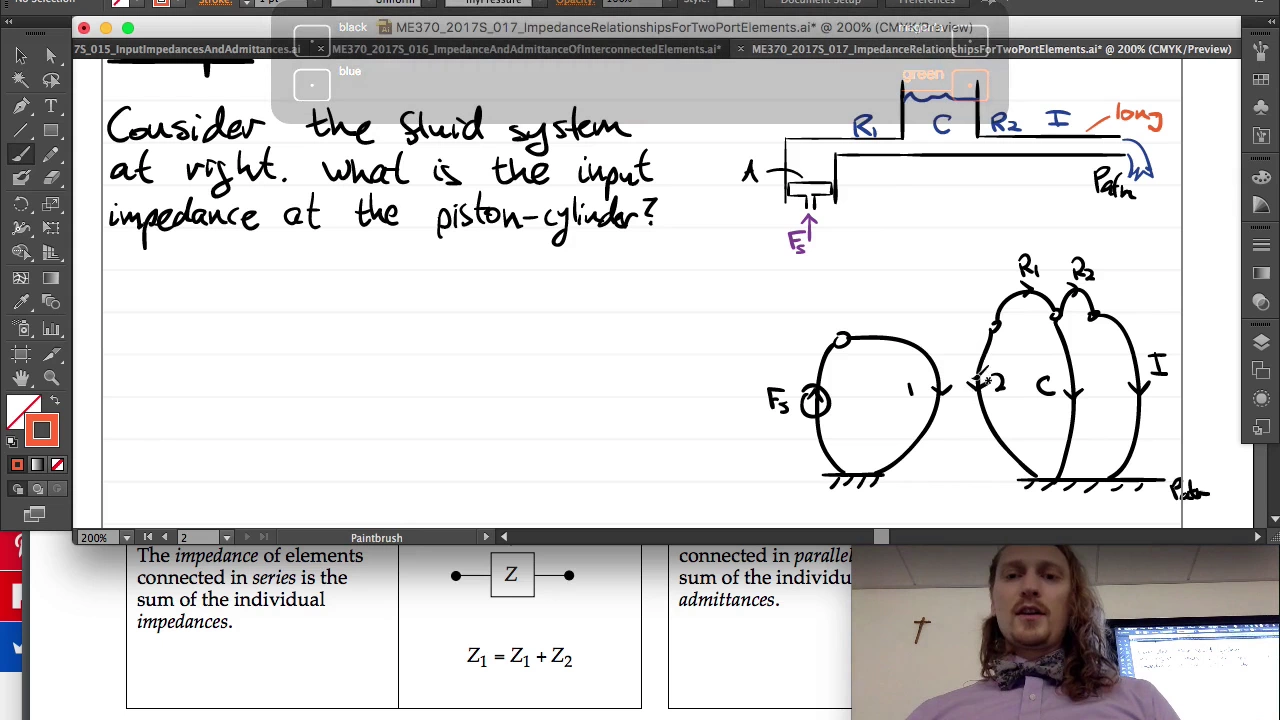Select the Free Transform tool
1280x720 pixels.
(51, 228)
